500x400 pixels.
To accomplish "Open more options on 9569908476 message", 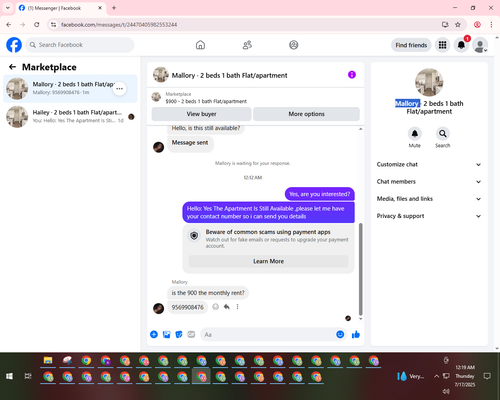I will (237, 307).
